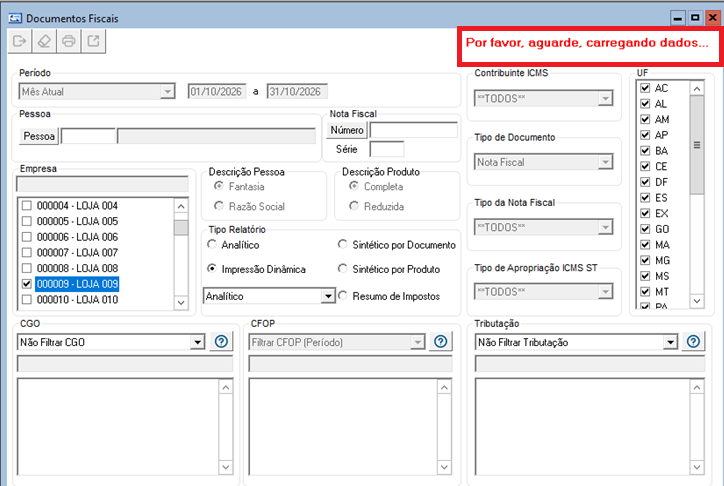Choose Razão Social radio option

coord(219,205)
